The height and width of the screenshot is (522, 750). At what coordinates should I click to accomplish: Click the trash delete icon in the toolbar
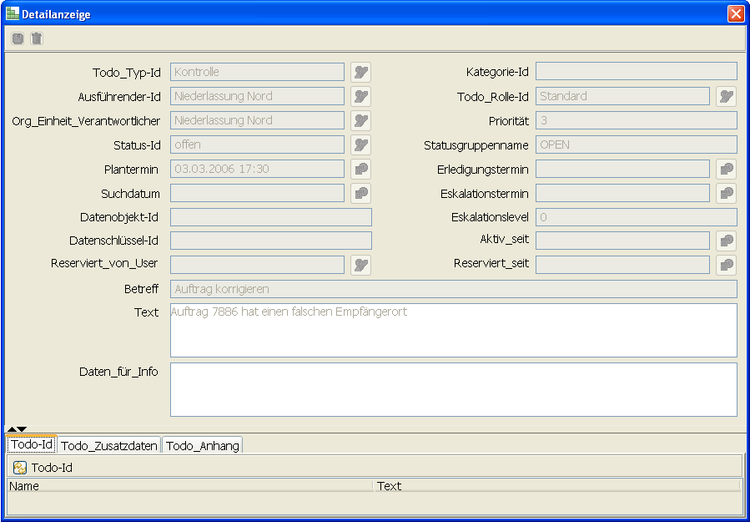click(37, 39)
